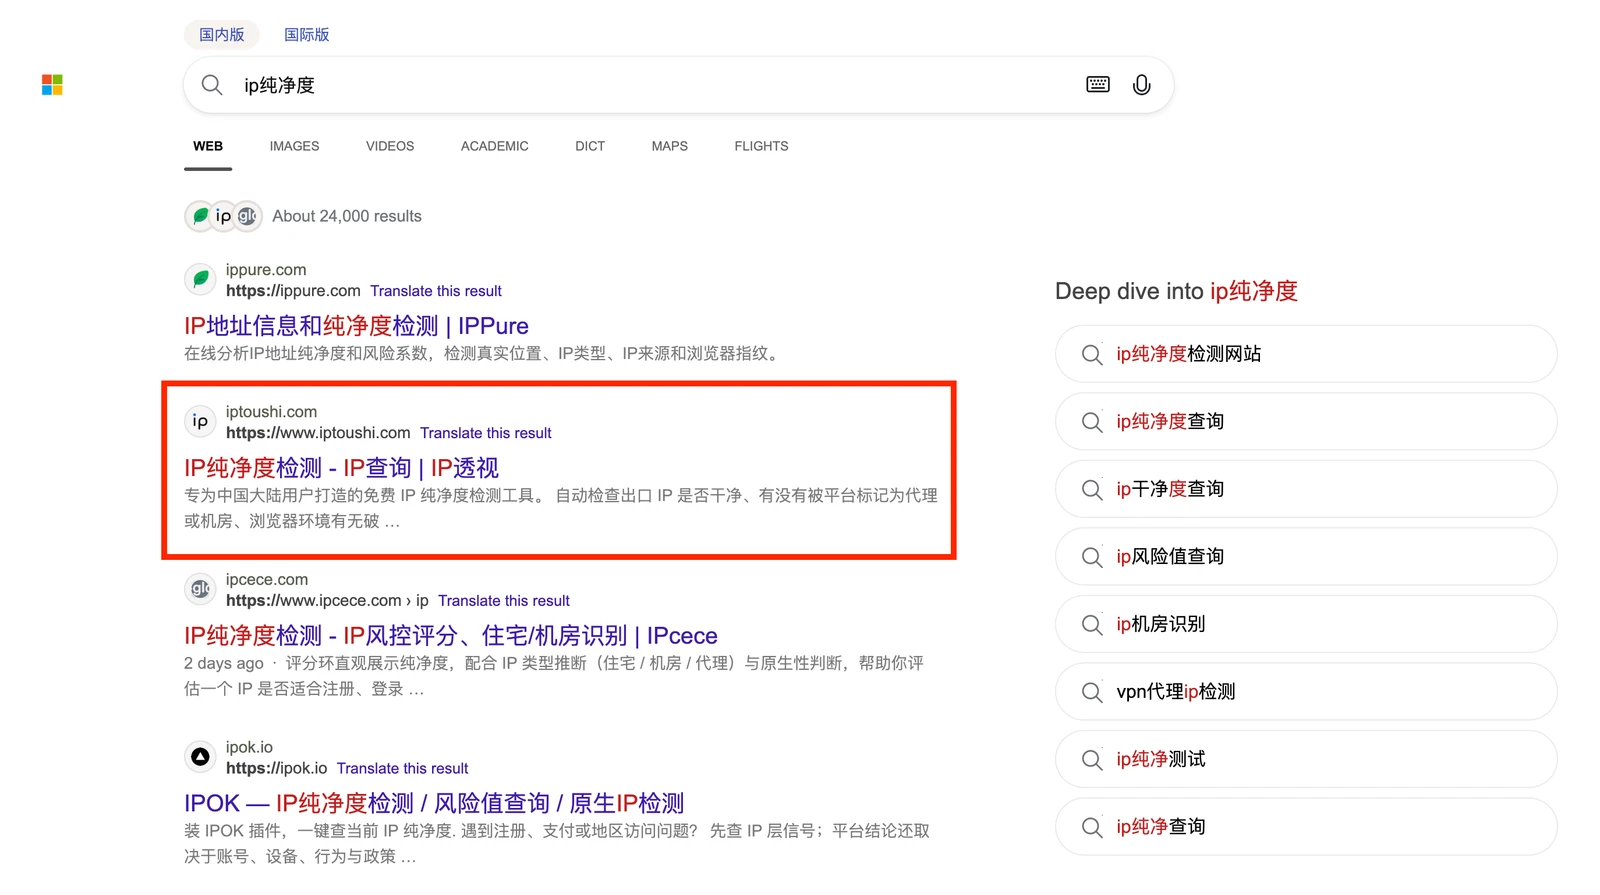Viewport: 1600px width, 895px height.
Task: Click search icon beside ip纯净测试
Action: coord(1092,760)
